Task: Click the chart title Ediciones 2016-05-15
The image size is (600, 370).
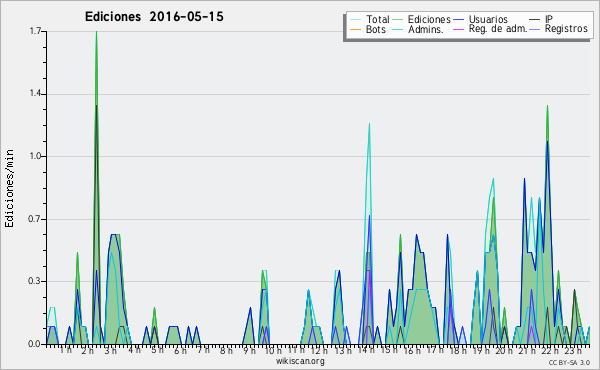Action: [x=154, y=17]
